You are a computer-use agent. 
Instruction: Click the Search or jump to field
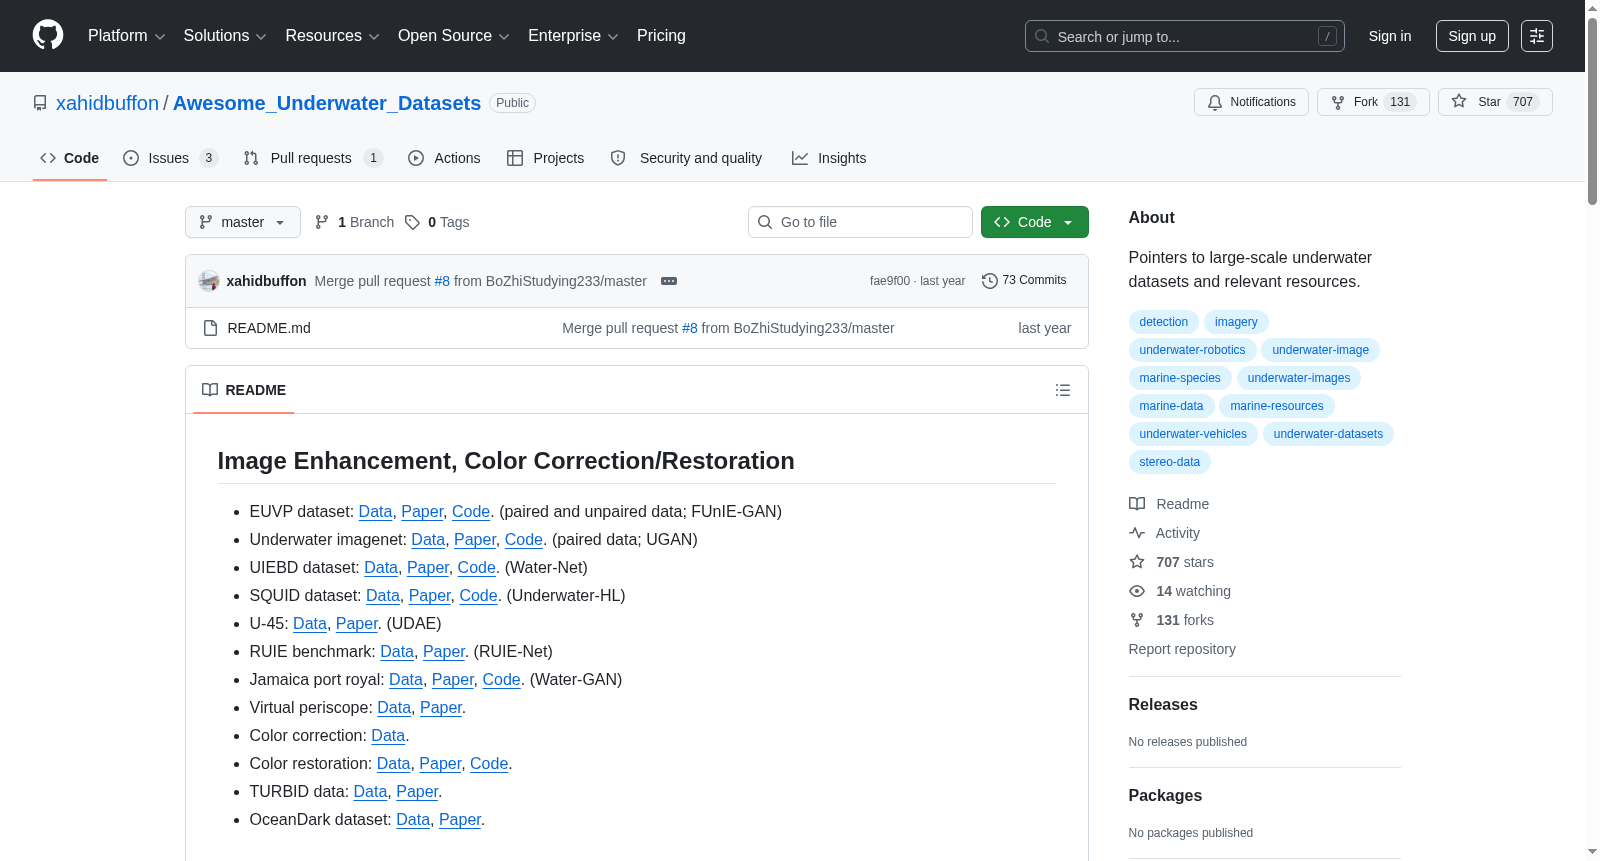tap(1185, 36)
